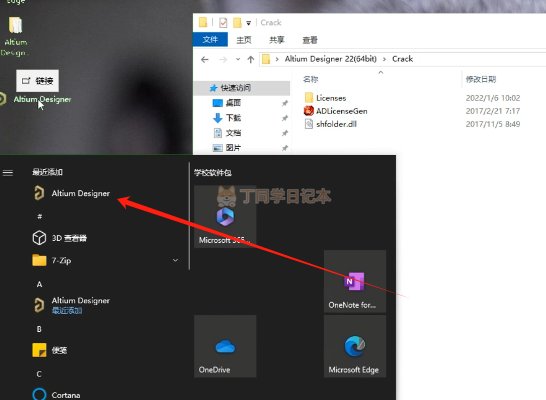Unpin 下载 using its pin icon
Viewport: 546px width, 400px height.
click(x=285, y=118)
